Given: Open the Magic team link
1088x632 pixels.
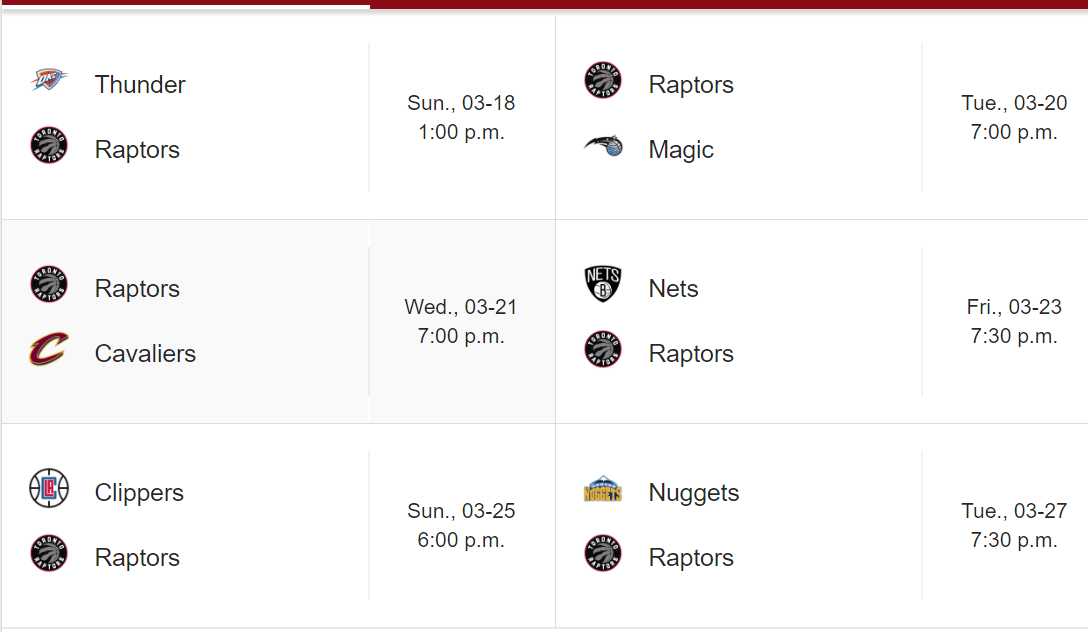Looking at the screenshot, I should pyautogui.click(x=681, y=150).
